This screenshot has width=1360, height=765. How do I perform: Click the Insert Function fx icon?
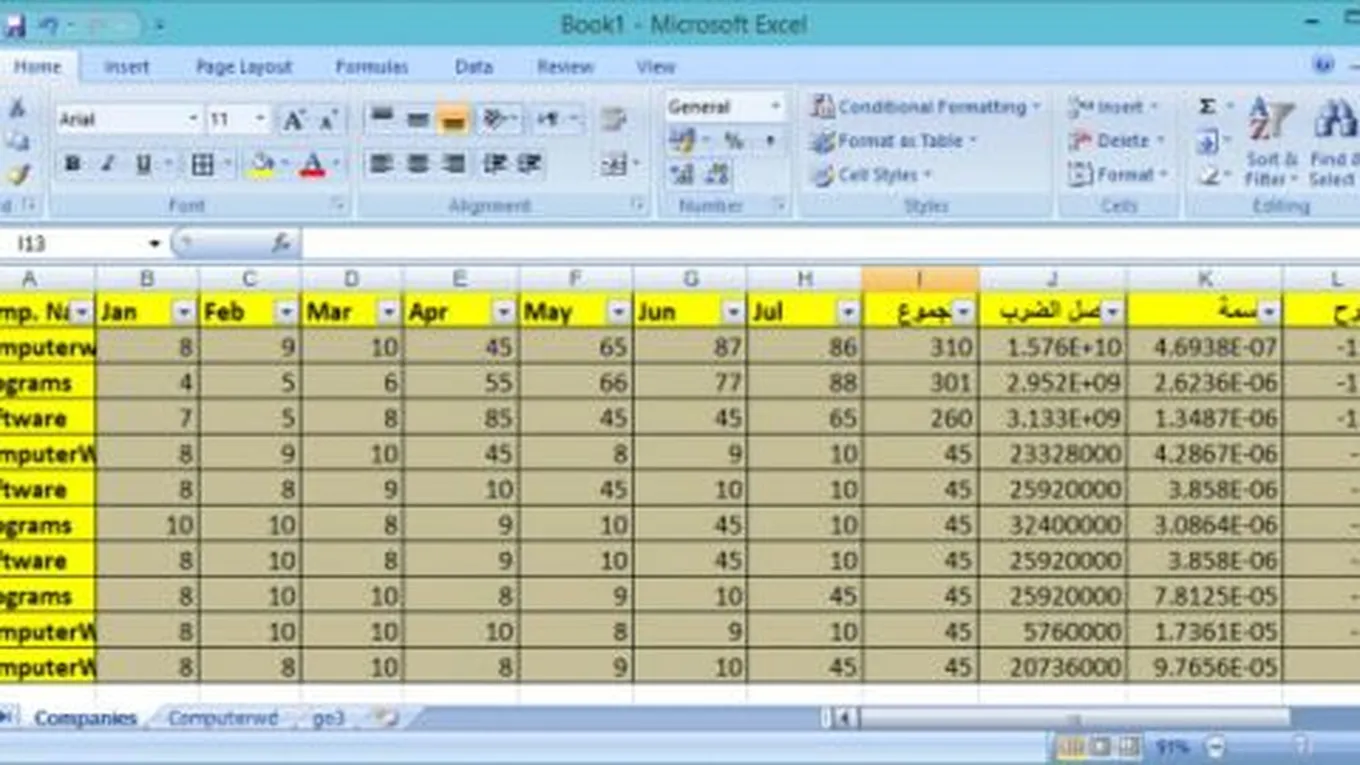point(281,243)
